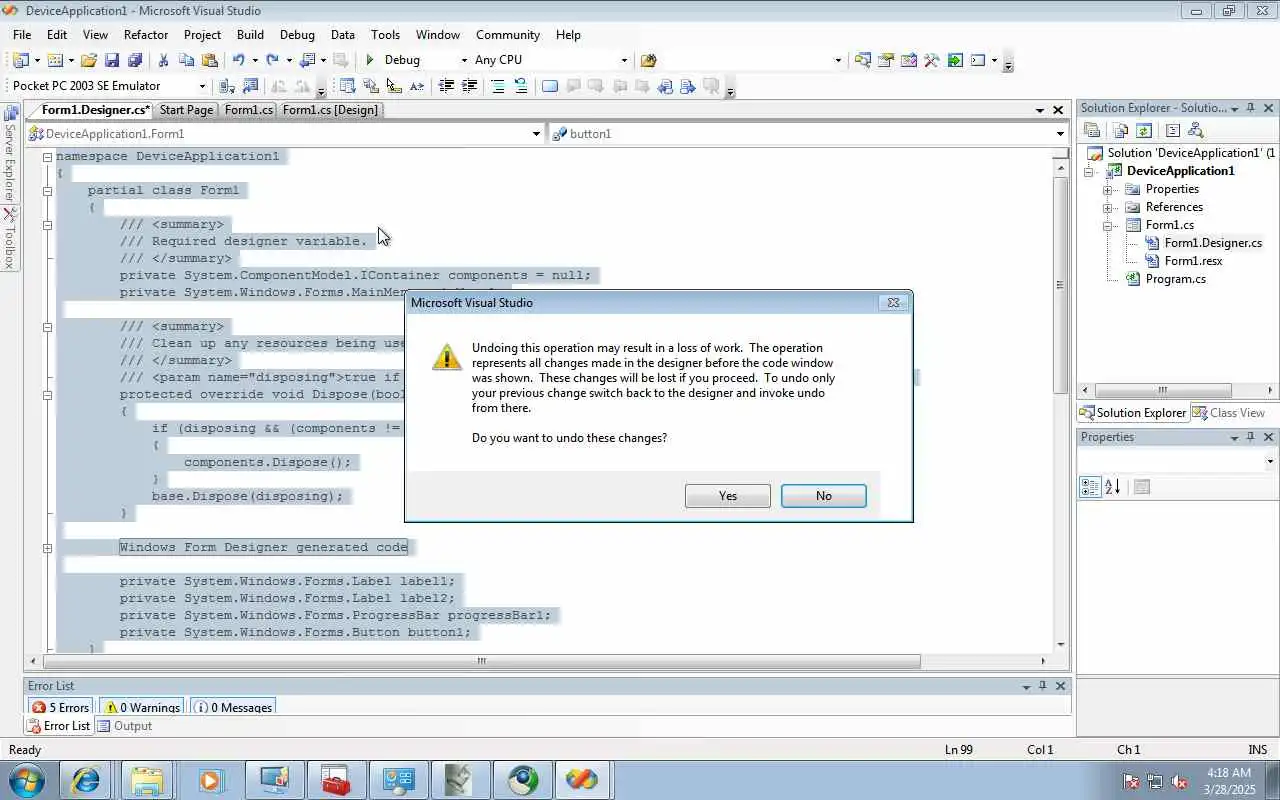The height and width of the screenshot is (800, 1280).
Task: Click the Comment selected lines icon
Action: coord(498,86)
